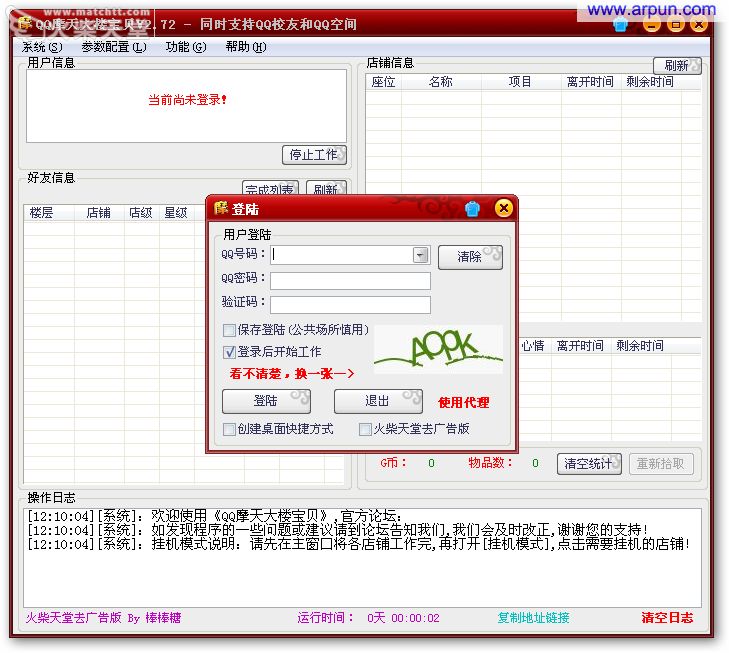Focus the 验证码 input field
Viewport: 729px width, 653px height.
tap(351, 305)
